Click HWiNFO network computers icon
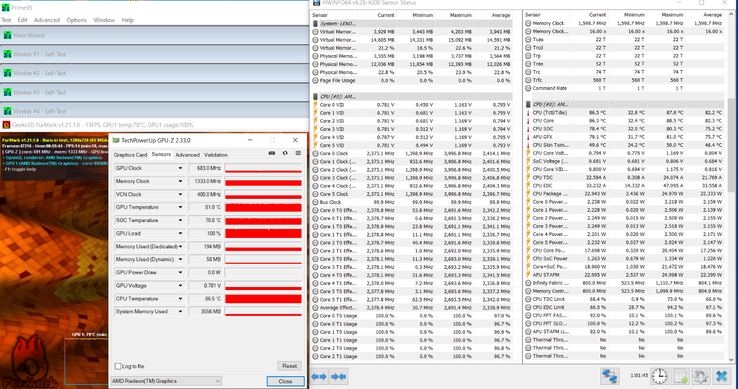 [610, 376]
